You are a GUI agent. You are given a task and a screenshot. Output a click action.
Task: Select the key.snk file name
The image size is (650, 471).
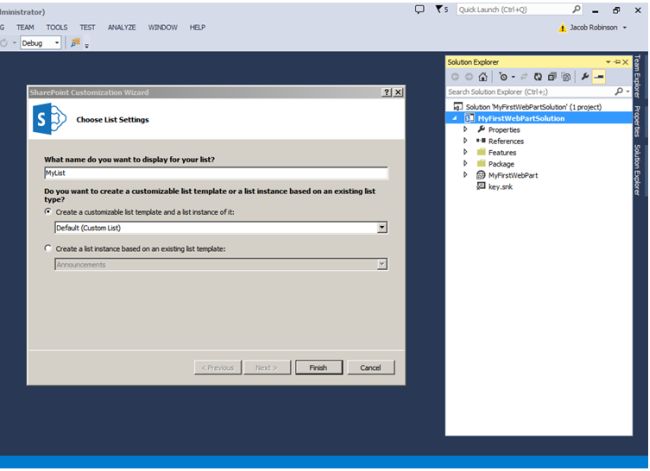click(x=500, y=187)
